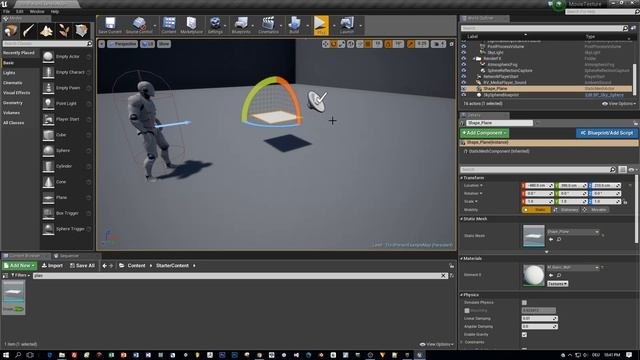Browse to material asset magnifier icon
Image resolution: width=640 pixels, height=360 pixels.
559,276
